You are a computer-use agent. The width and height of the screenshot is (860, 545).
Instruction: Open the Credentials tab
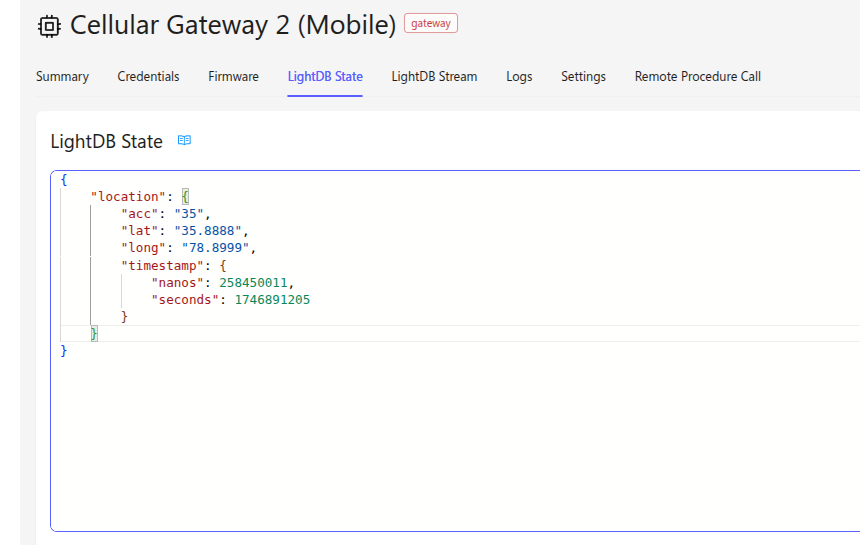148,77
